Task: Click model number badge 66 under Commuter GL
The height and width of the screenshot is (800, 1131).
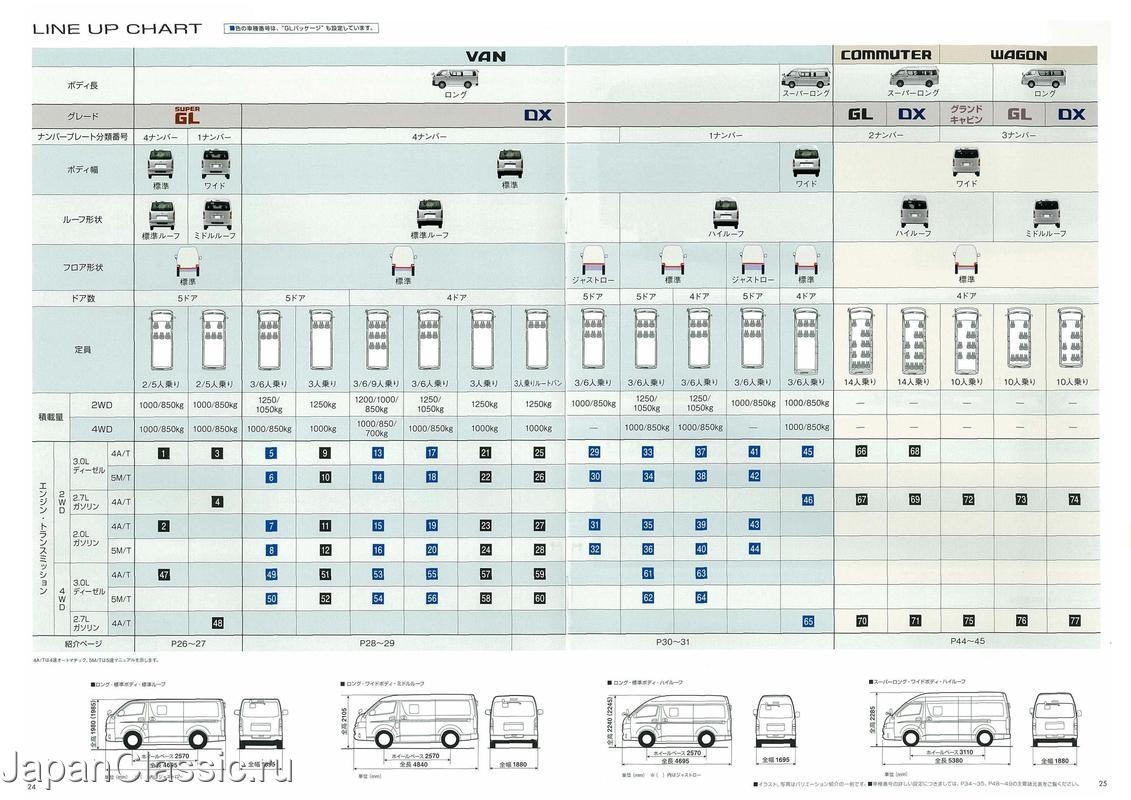Action: click(861, 451)
